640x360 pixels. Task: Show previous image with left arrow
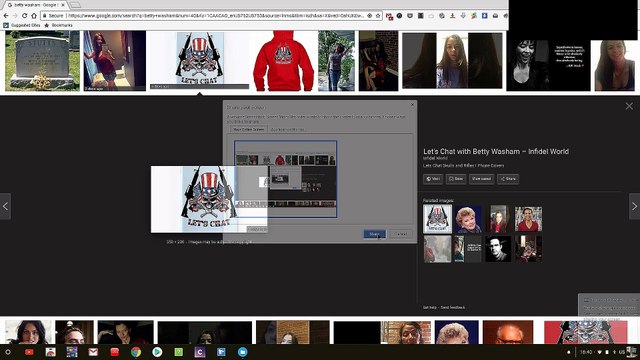point(5,206)
